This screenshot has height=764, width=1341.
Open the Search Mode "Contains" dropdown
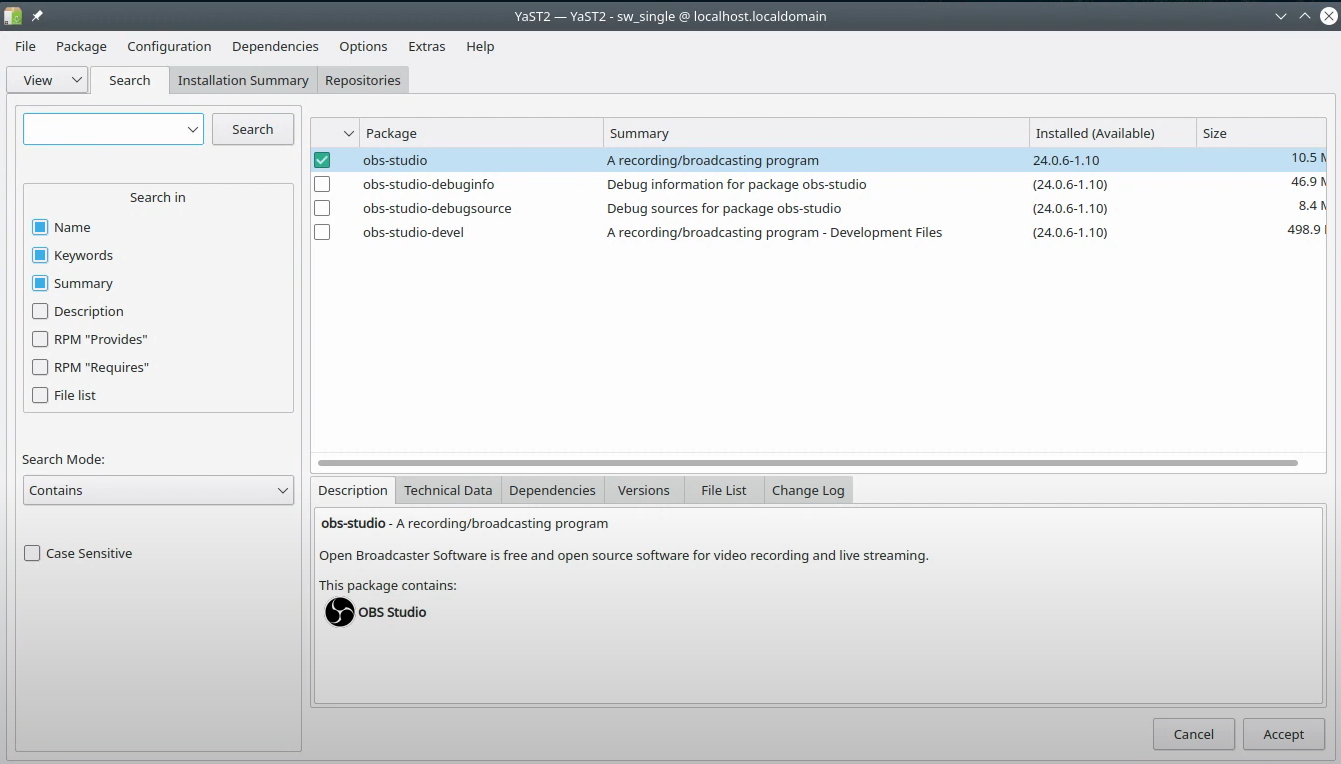coord(158,490)
